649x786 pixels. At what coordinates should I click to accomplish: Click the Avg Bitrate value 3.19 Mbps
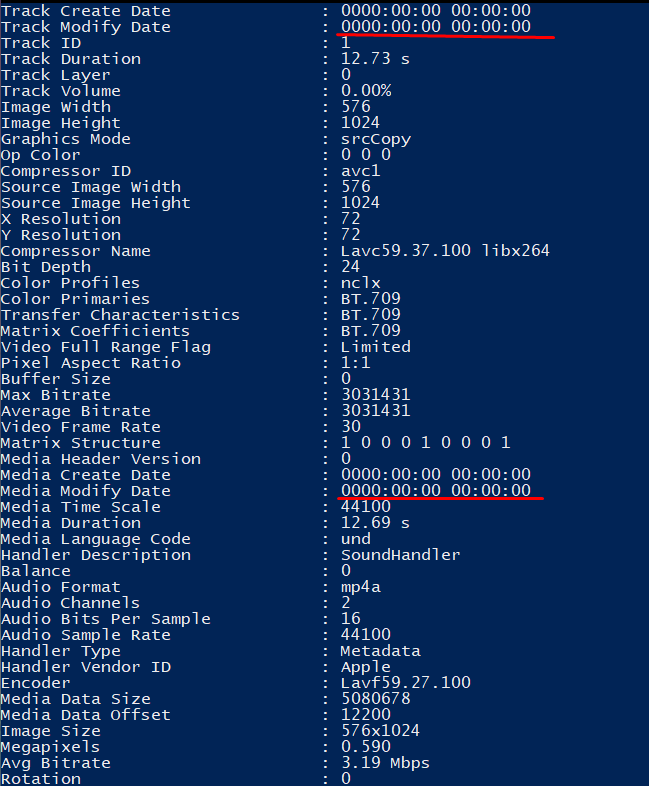pos(385,762)
